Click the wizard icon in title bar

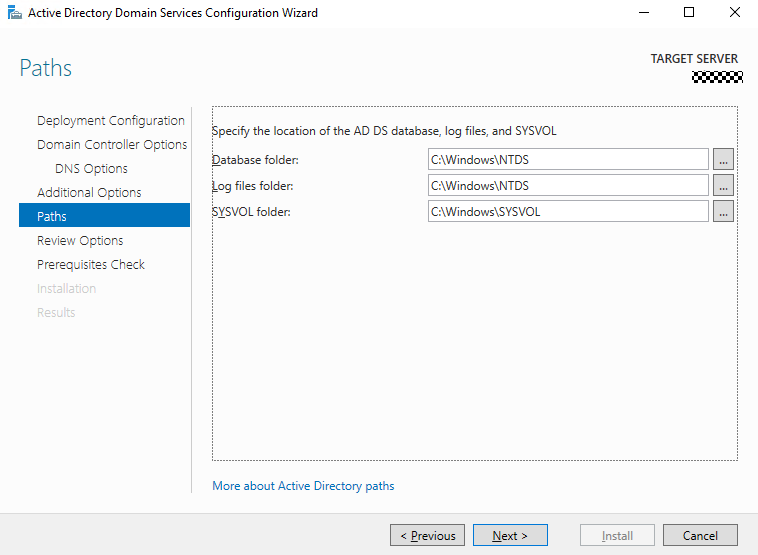pyautogui.click(x=15, y=13)
